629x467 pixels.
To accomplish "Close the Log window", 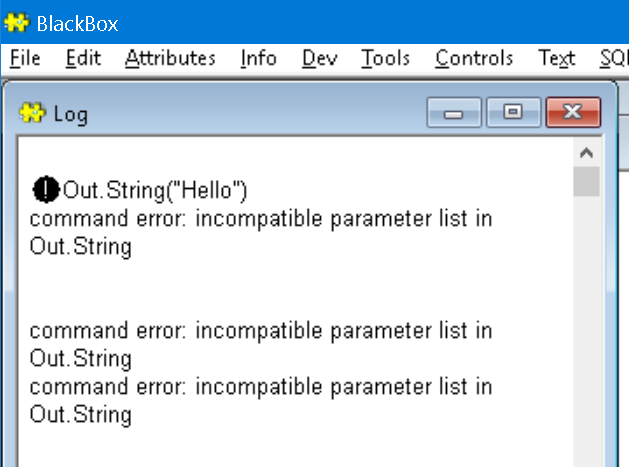I will [x=573, y=113].
